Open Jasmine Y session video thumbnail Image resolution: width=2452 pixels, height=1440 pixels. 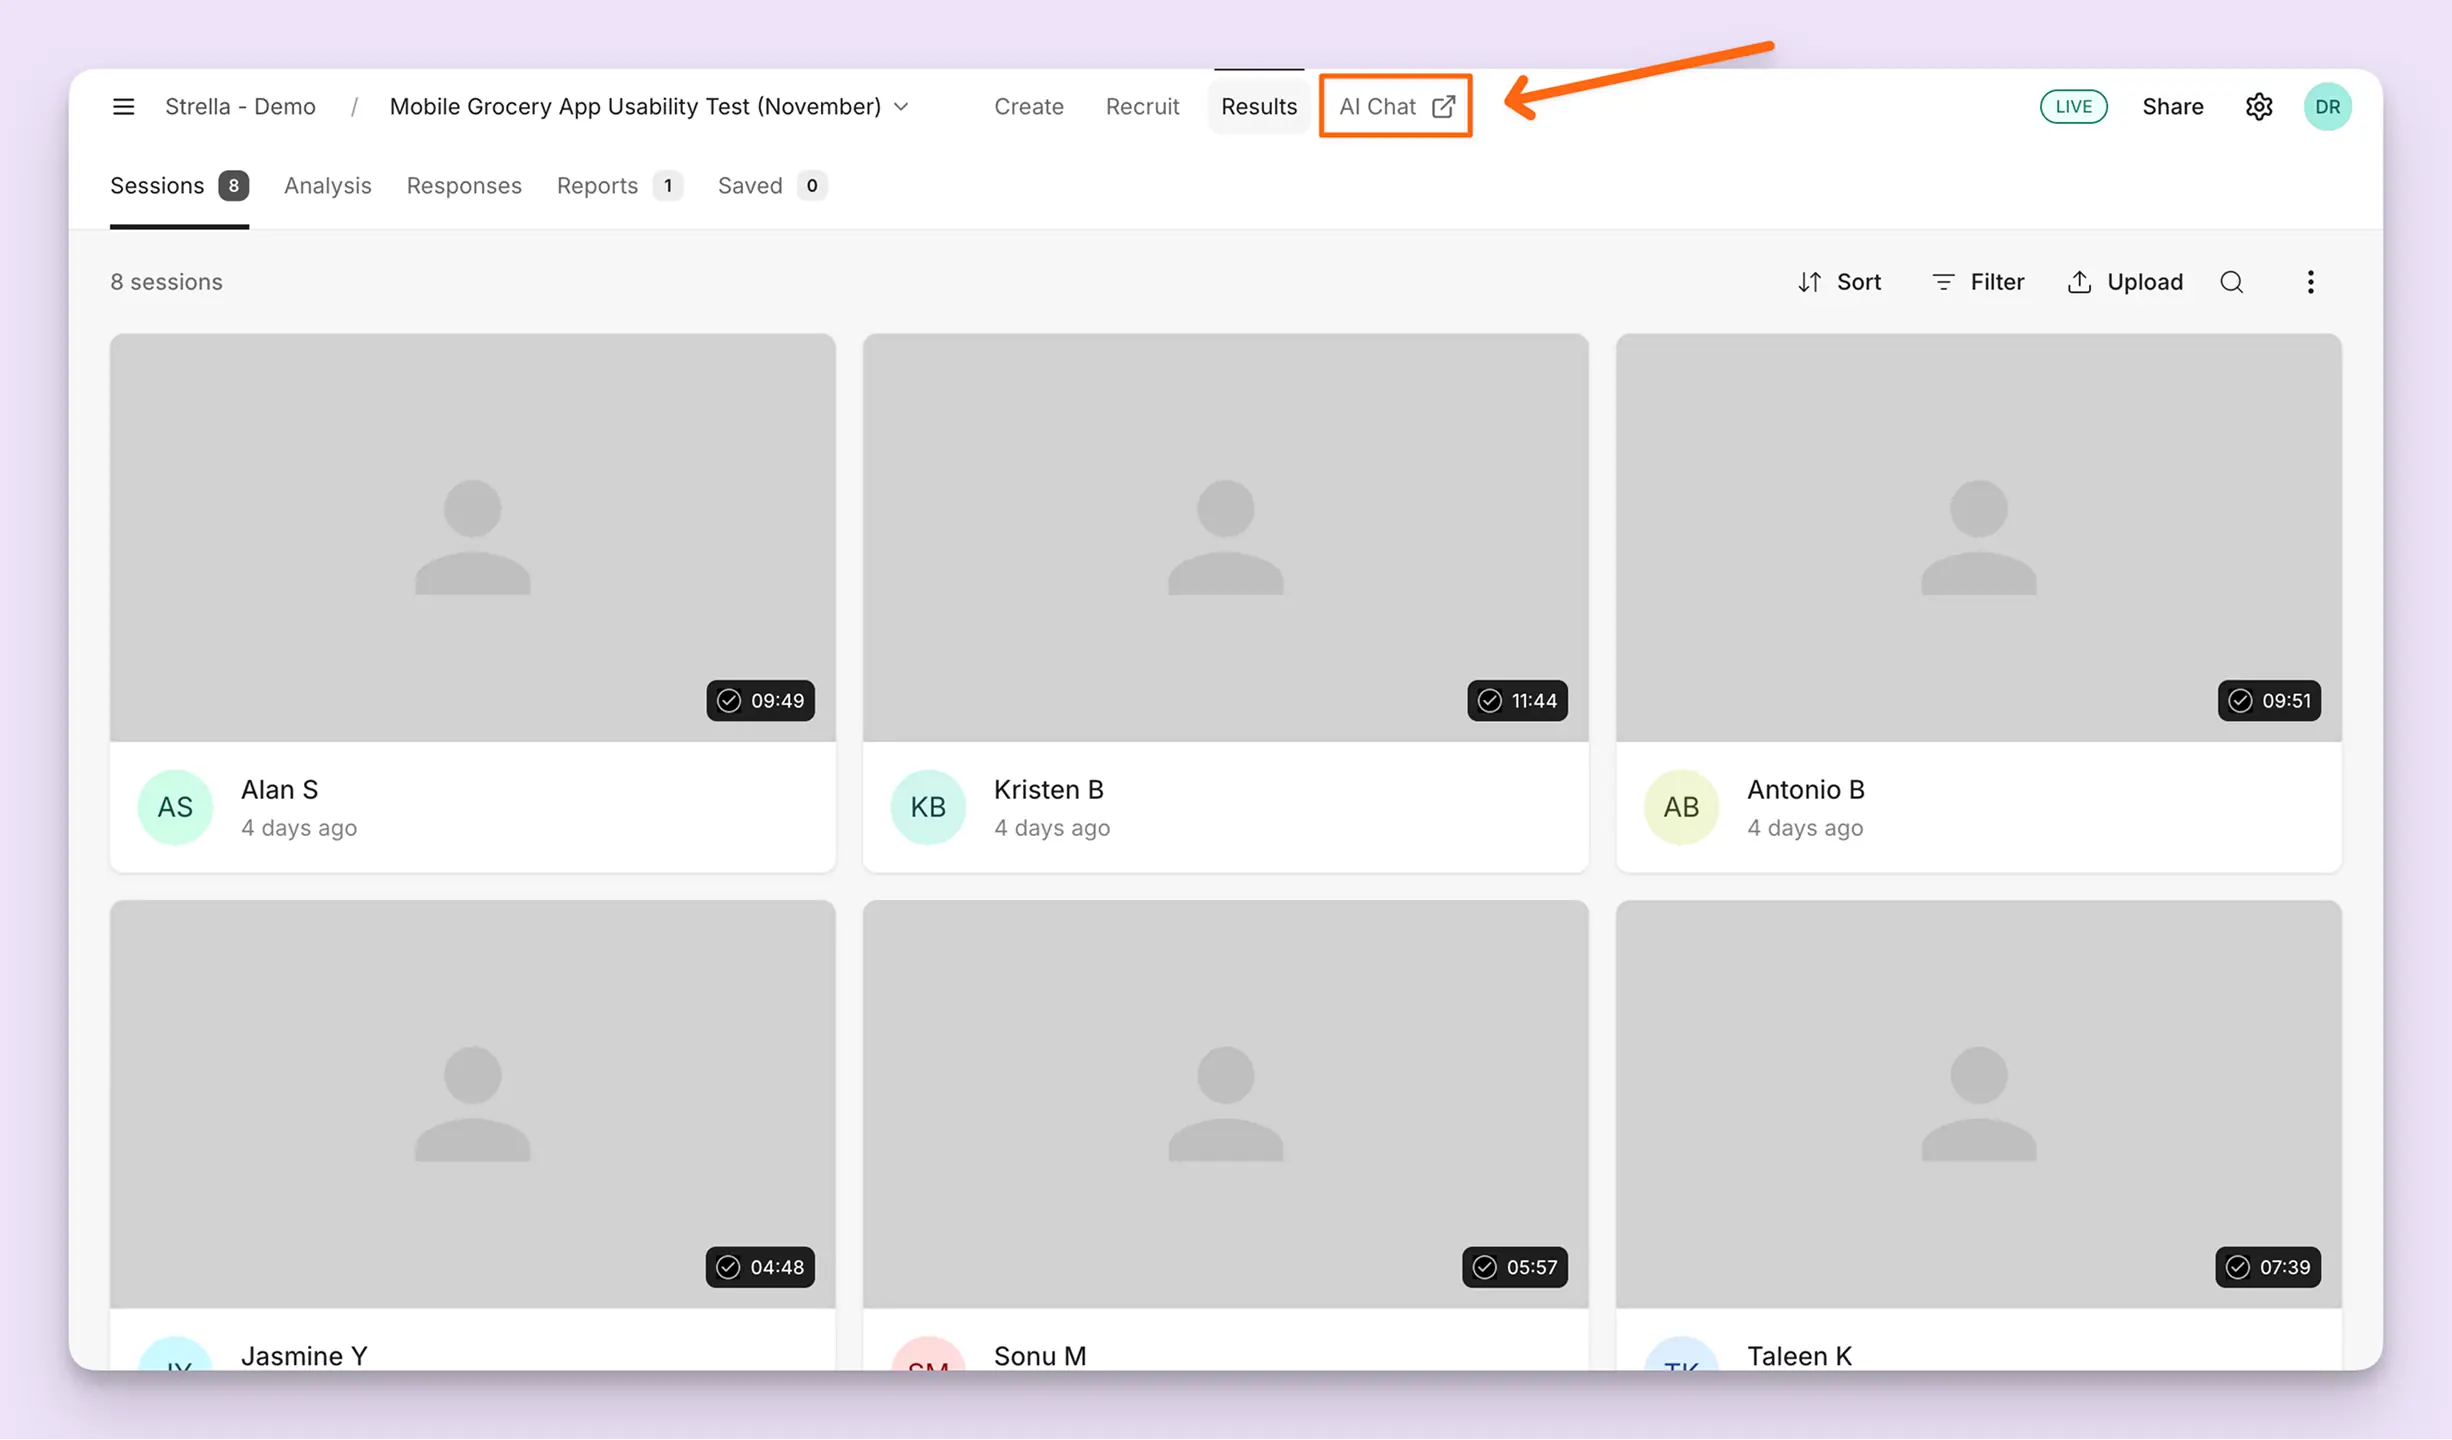coord(472,1104)
